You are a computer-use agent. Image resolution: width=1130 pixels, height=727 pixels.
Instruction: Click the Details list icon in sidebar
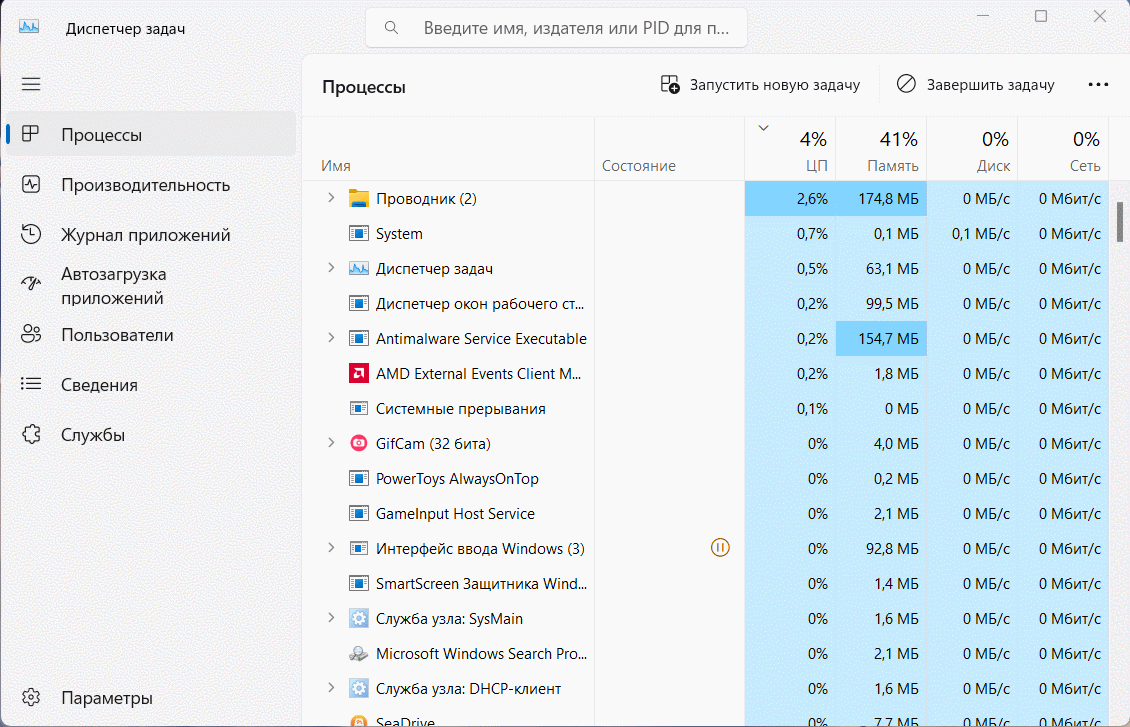point(31,384)
